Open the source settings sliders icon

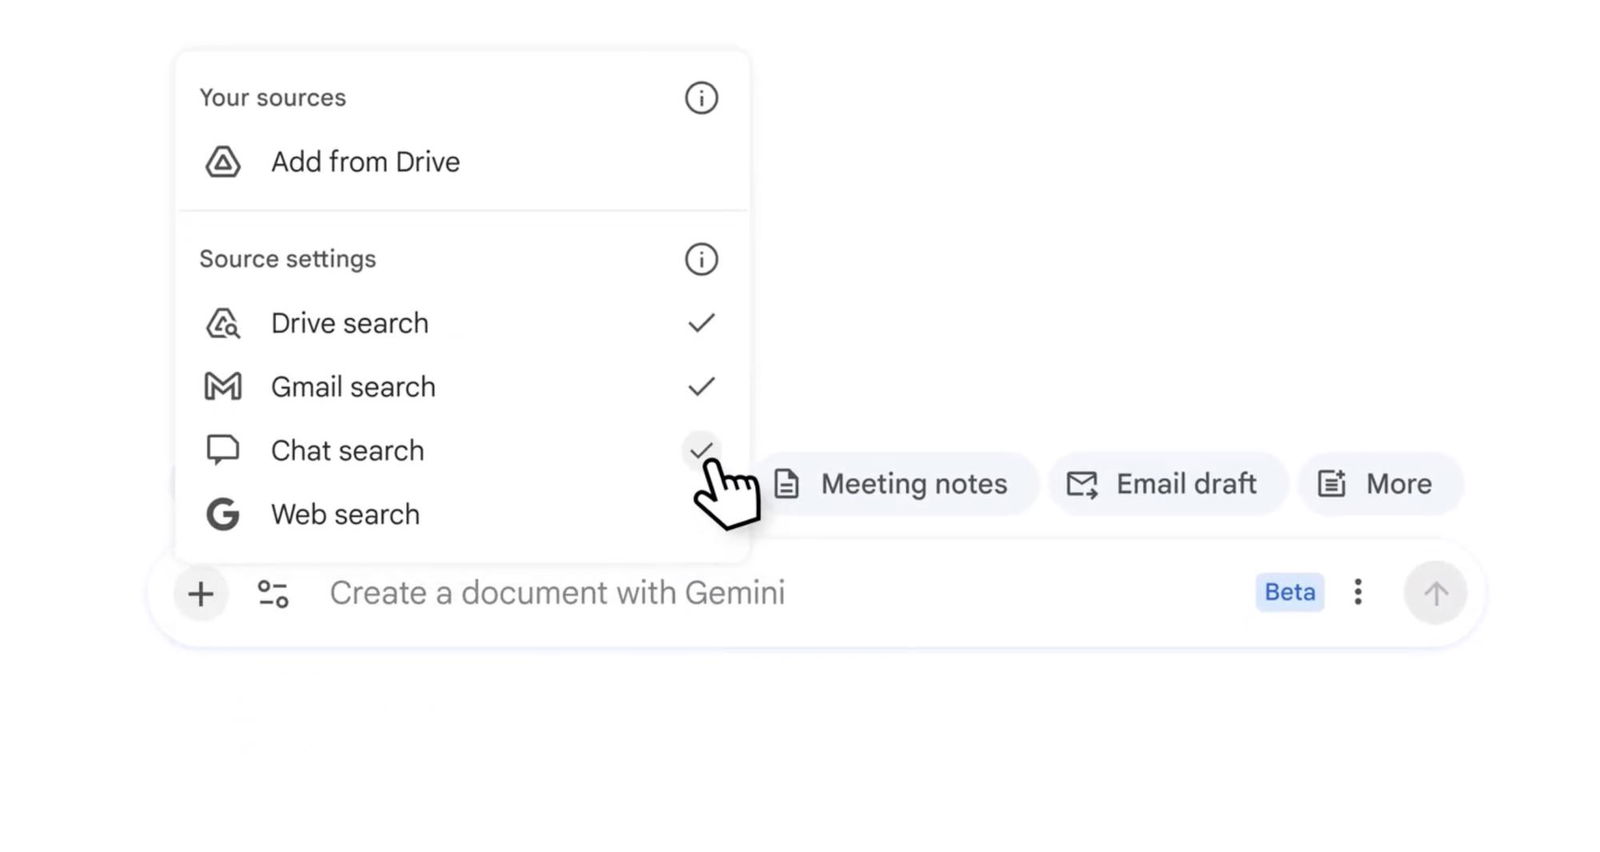[273, 594]
